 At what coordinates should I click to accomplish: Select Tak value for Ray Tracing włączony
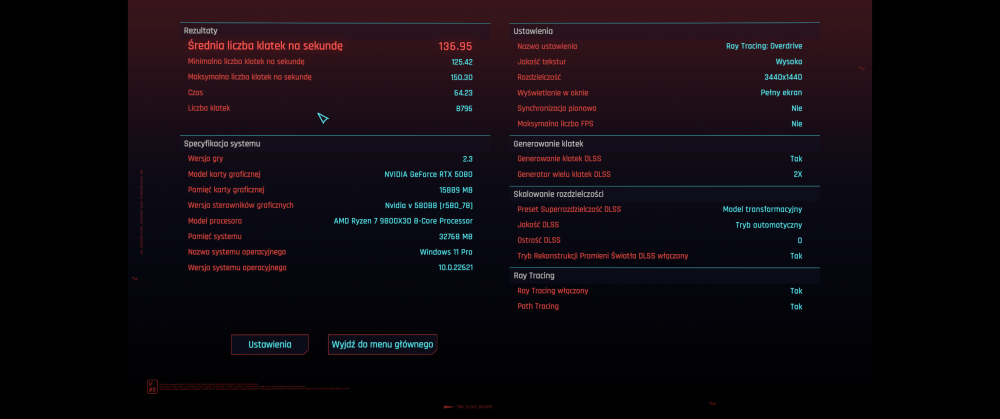(x=796, y=291)
